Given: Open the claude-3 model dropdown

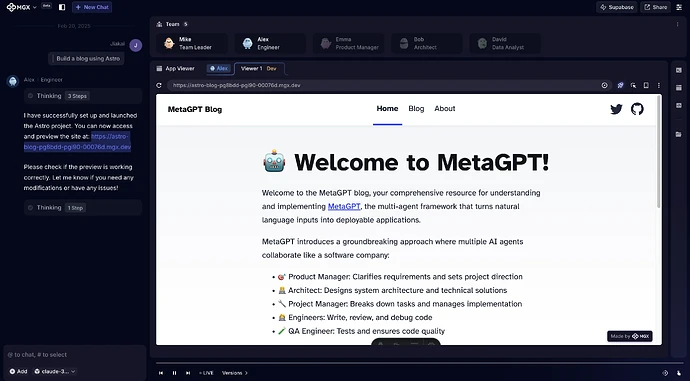Looking at the screenshot, I should click(x=55, y=371).
